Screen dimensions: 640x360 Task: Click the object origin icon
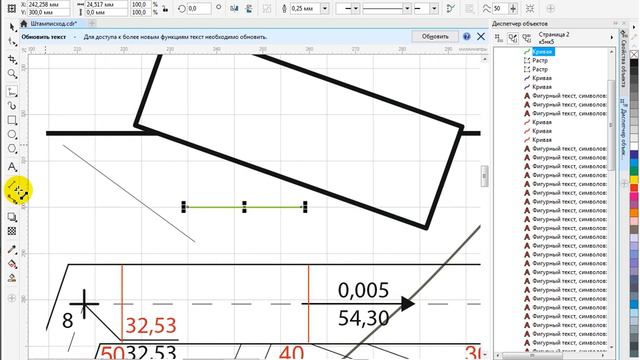(x=11, y=8)
